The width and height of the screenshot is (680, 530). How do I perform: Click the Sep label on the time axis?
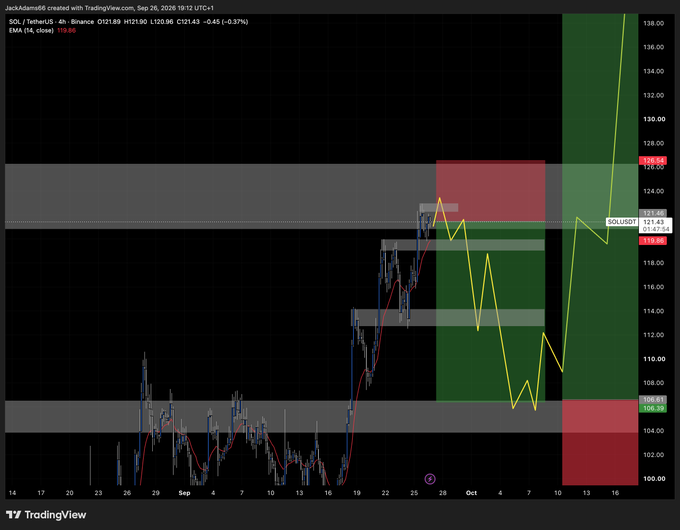[x=184, y=493]
